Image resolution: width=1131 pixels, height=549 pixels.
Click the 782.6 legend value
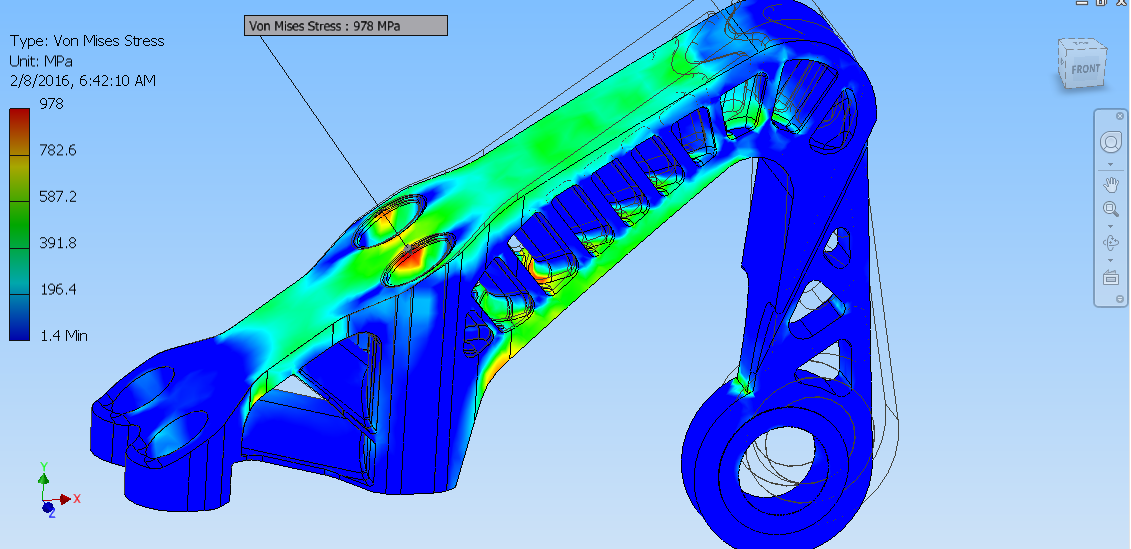pos(58,150)
